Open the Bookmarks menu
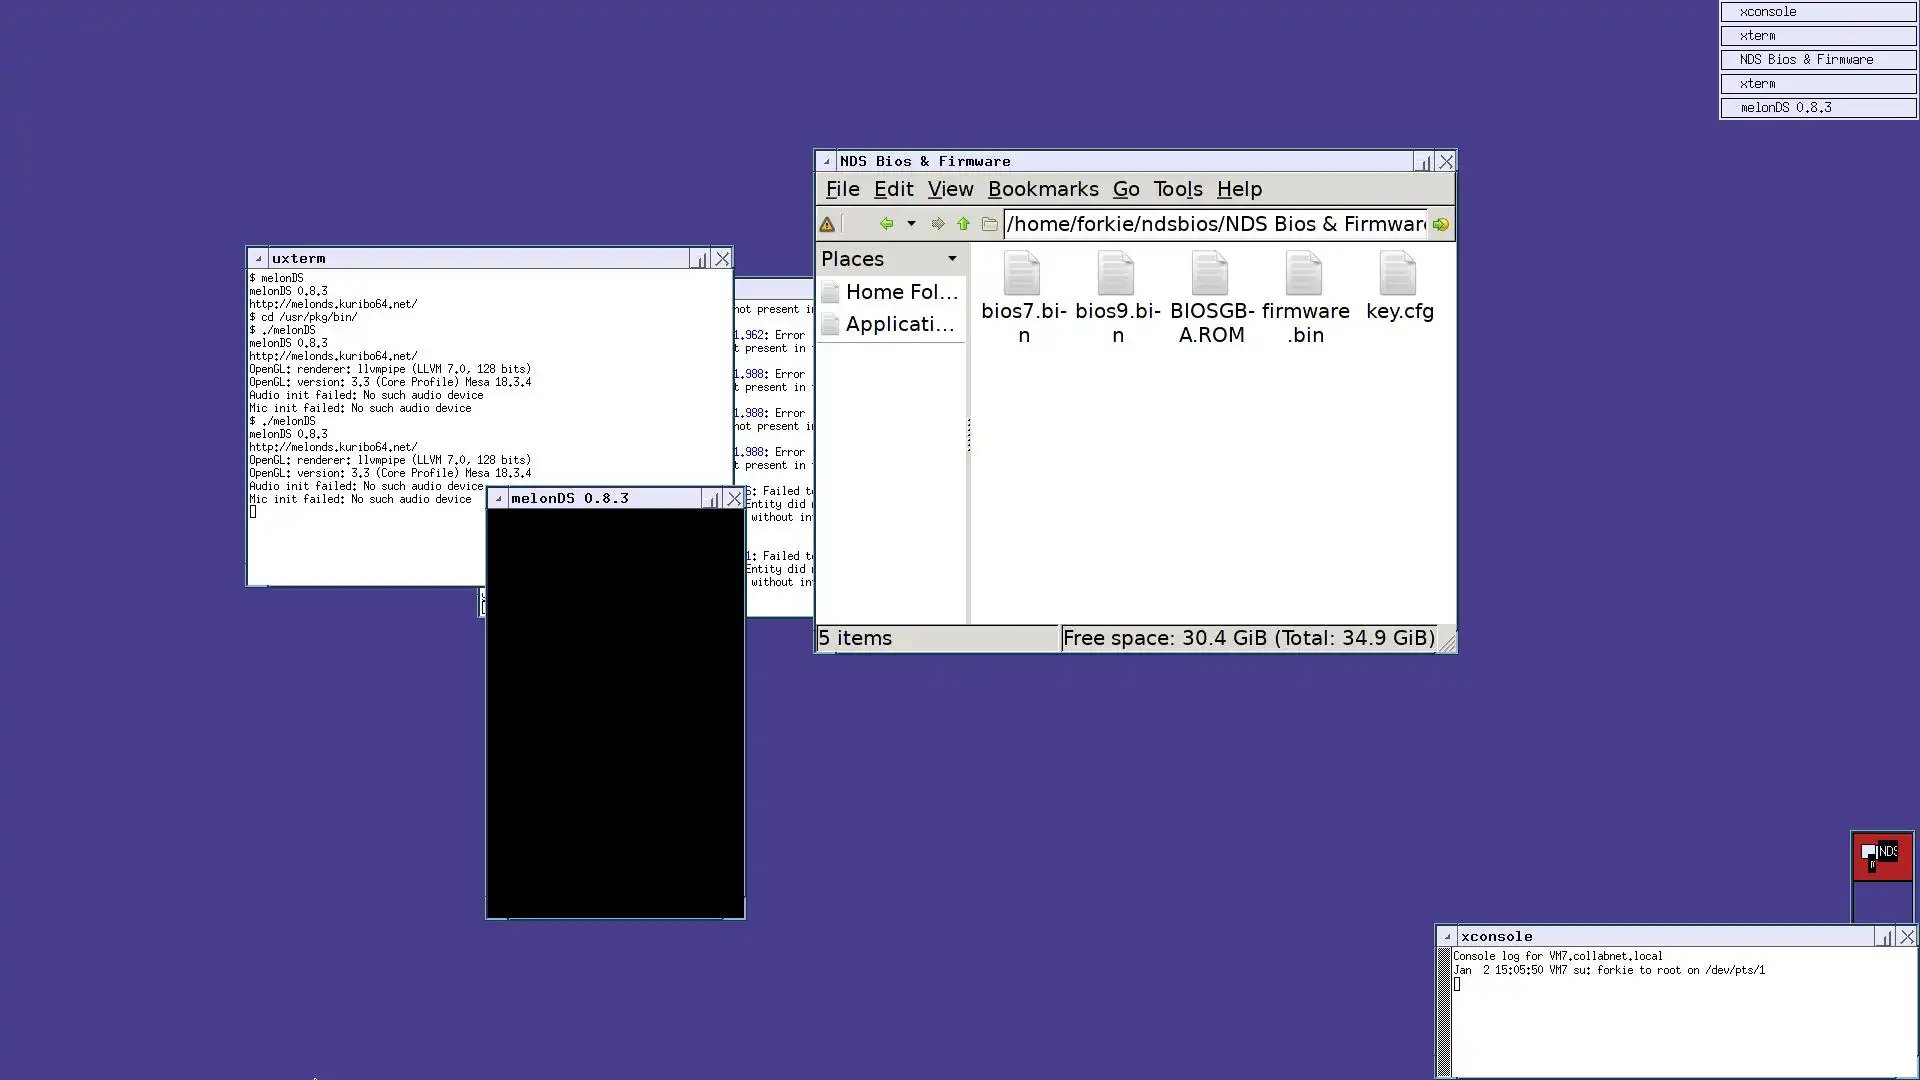This screenshot has width=1920, height=1080. [x=1042, y=189]
